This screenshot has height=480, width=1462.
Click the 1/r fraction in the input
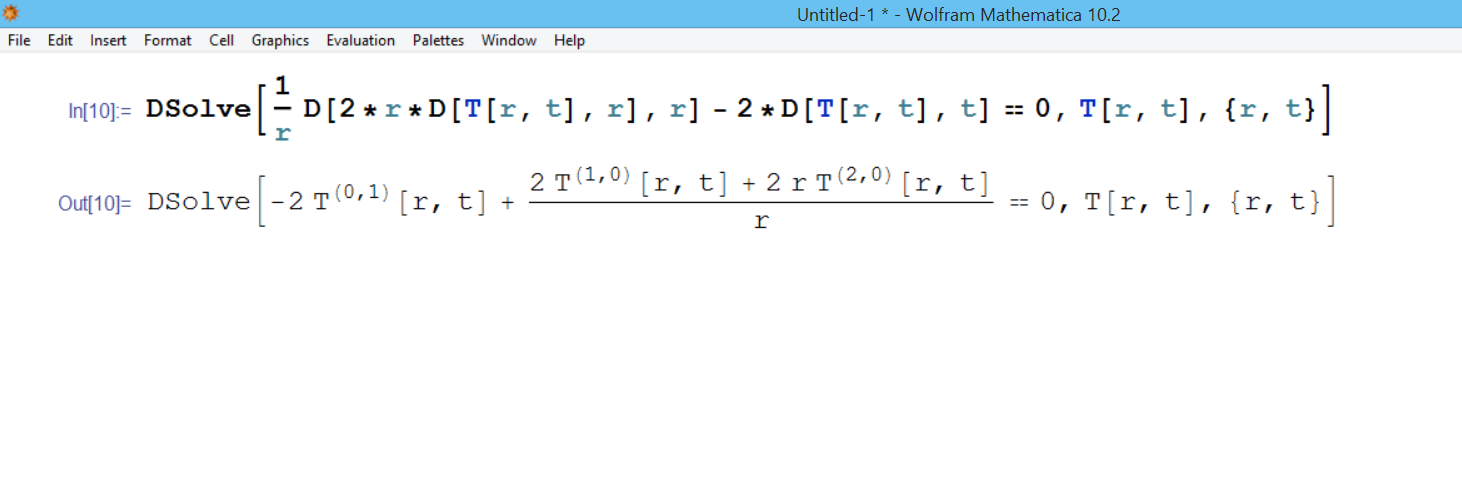[x=283, y=110]
